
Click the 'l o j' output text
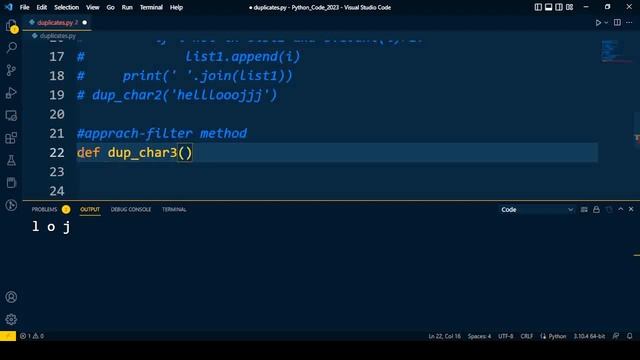51,227
